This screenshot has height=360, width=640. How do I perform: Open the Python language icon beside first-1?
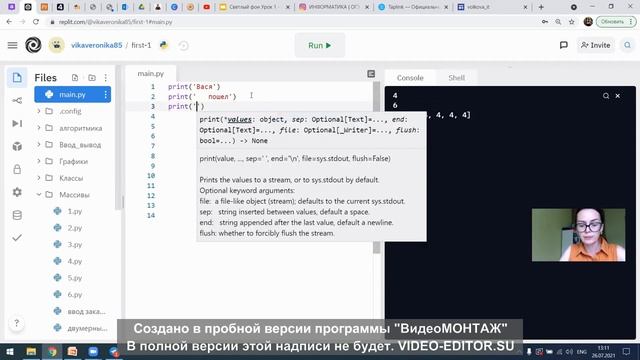(164, 45)
